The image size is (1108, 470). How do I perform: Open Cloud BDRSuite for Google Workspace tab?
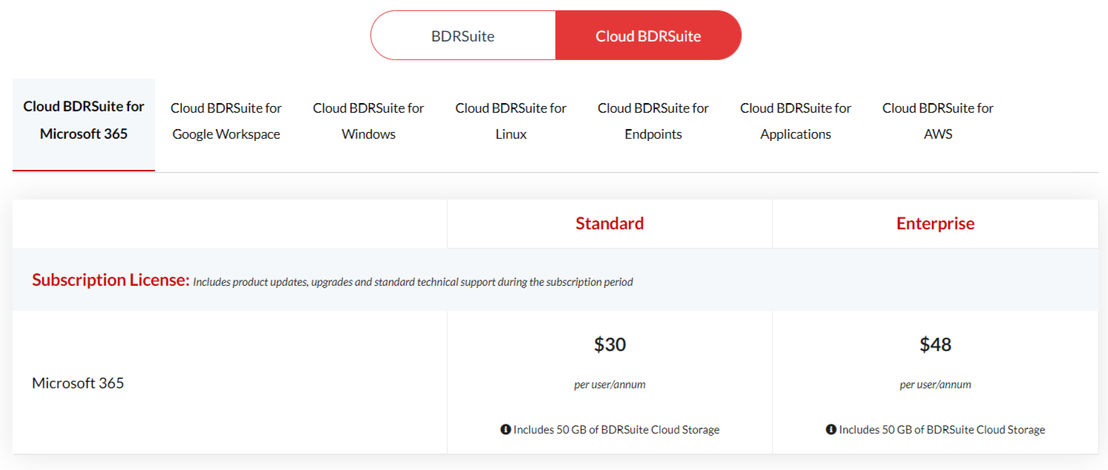pos(226,121)
